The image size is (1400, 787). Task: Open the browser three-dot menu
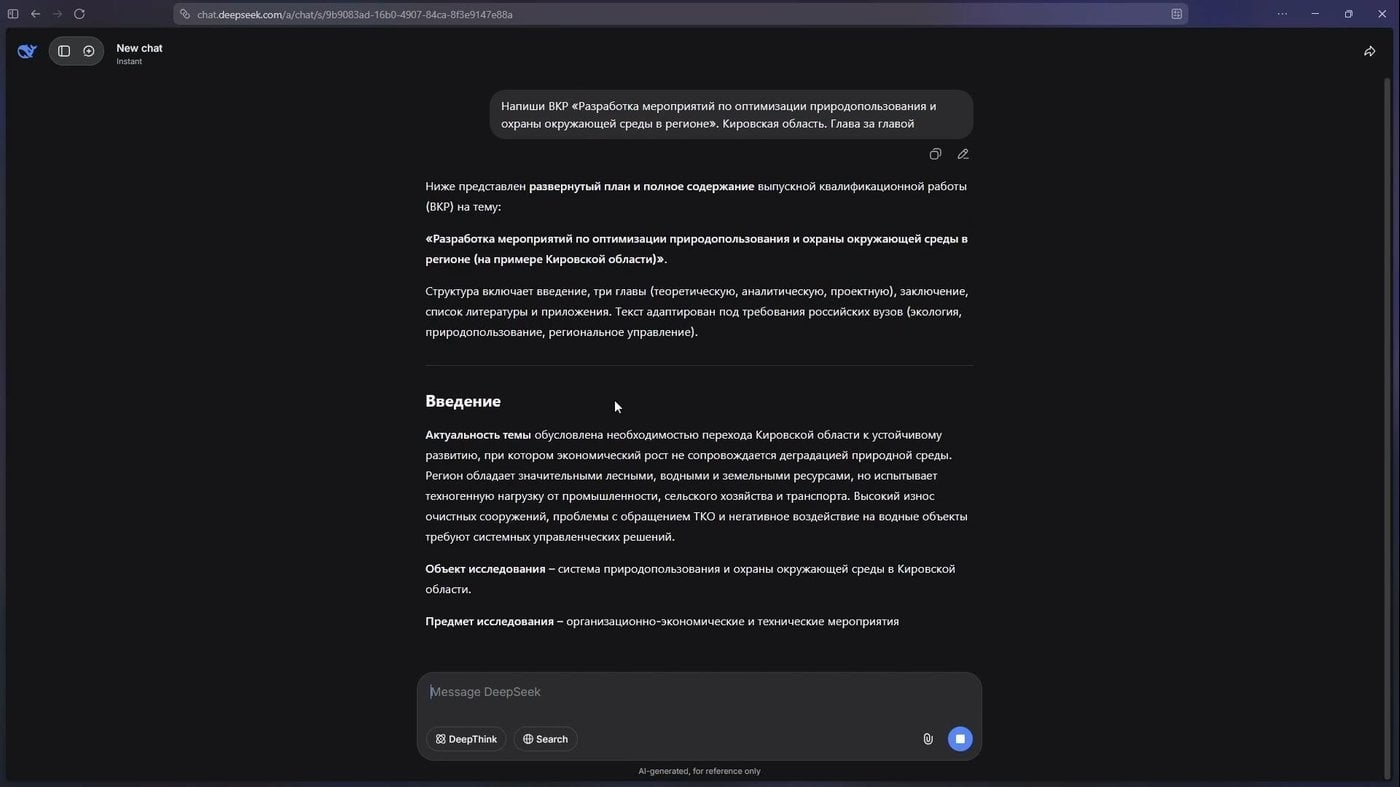click(1282, 14)
